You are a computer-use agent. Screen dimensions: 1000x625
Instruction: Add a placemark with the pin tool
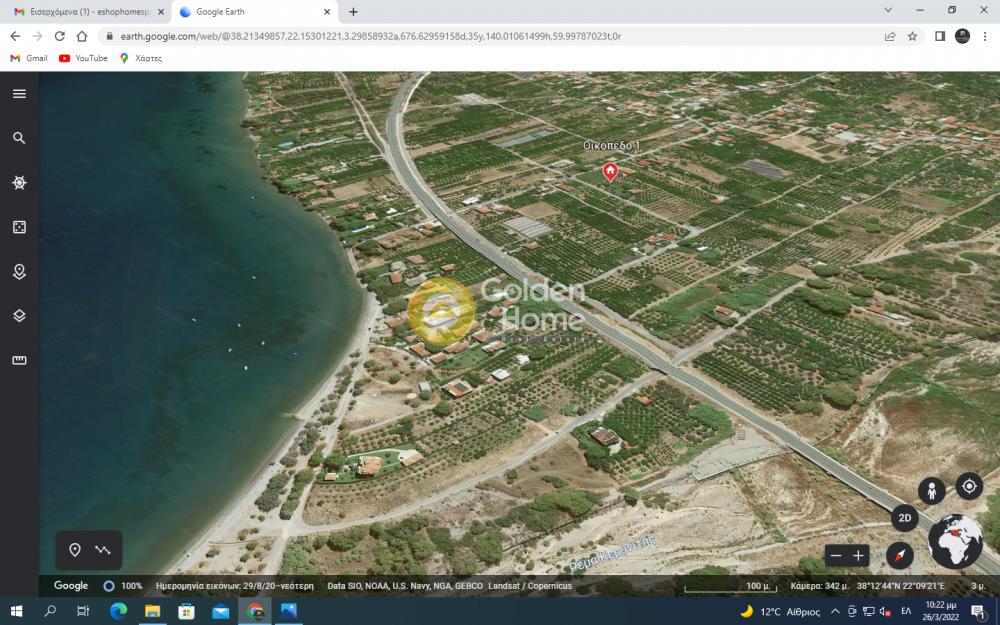pyautogui.click(x=75, y=550)
